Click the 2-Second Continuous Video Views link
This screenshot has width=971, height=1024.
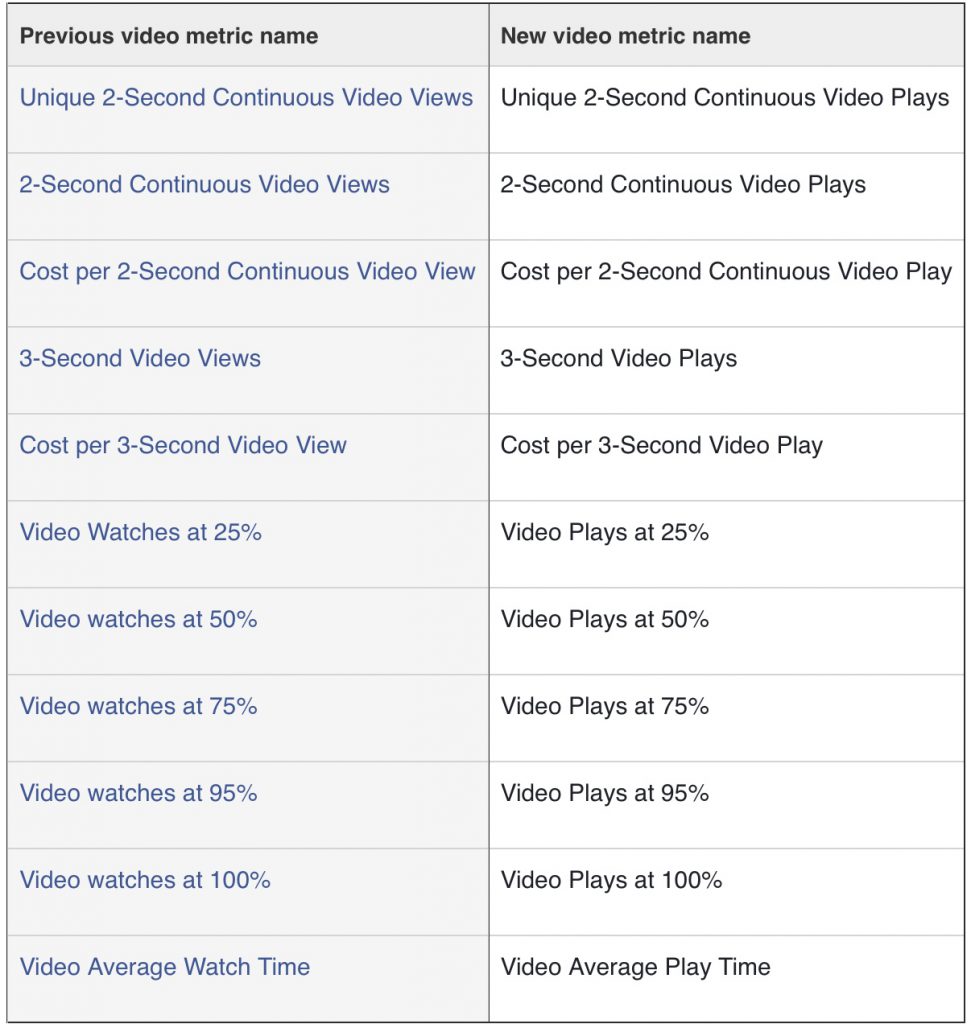point(204,184)
